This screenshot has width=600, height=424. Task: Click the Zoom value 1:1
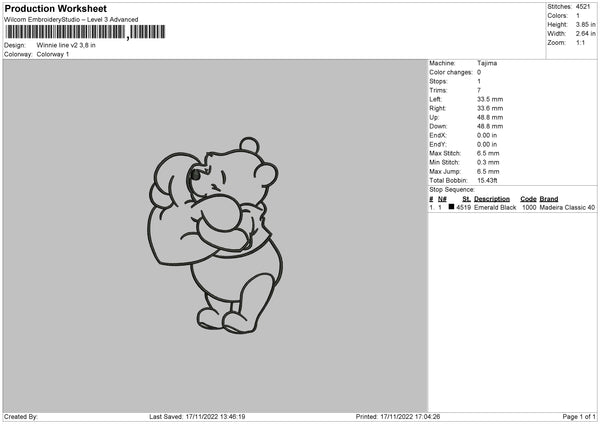tap(580, 43)
